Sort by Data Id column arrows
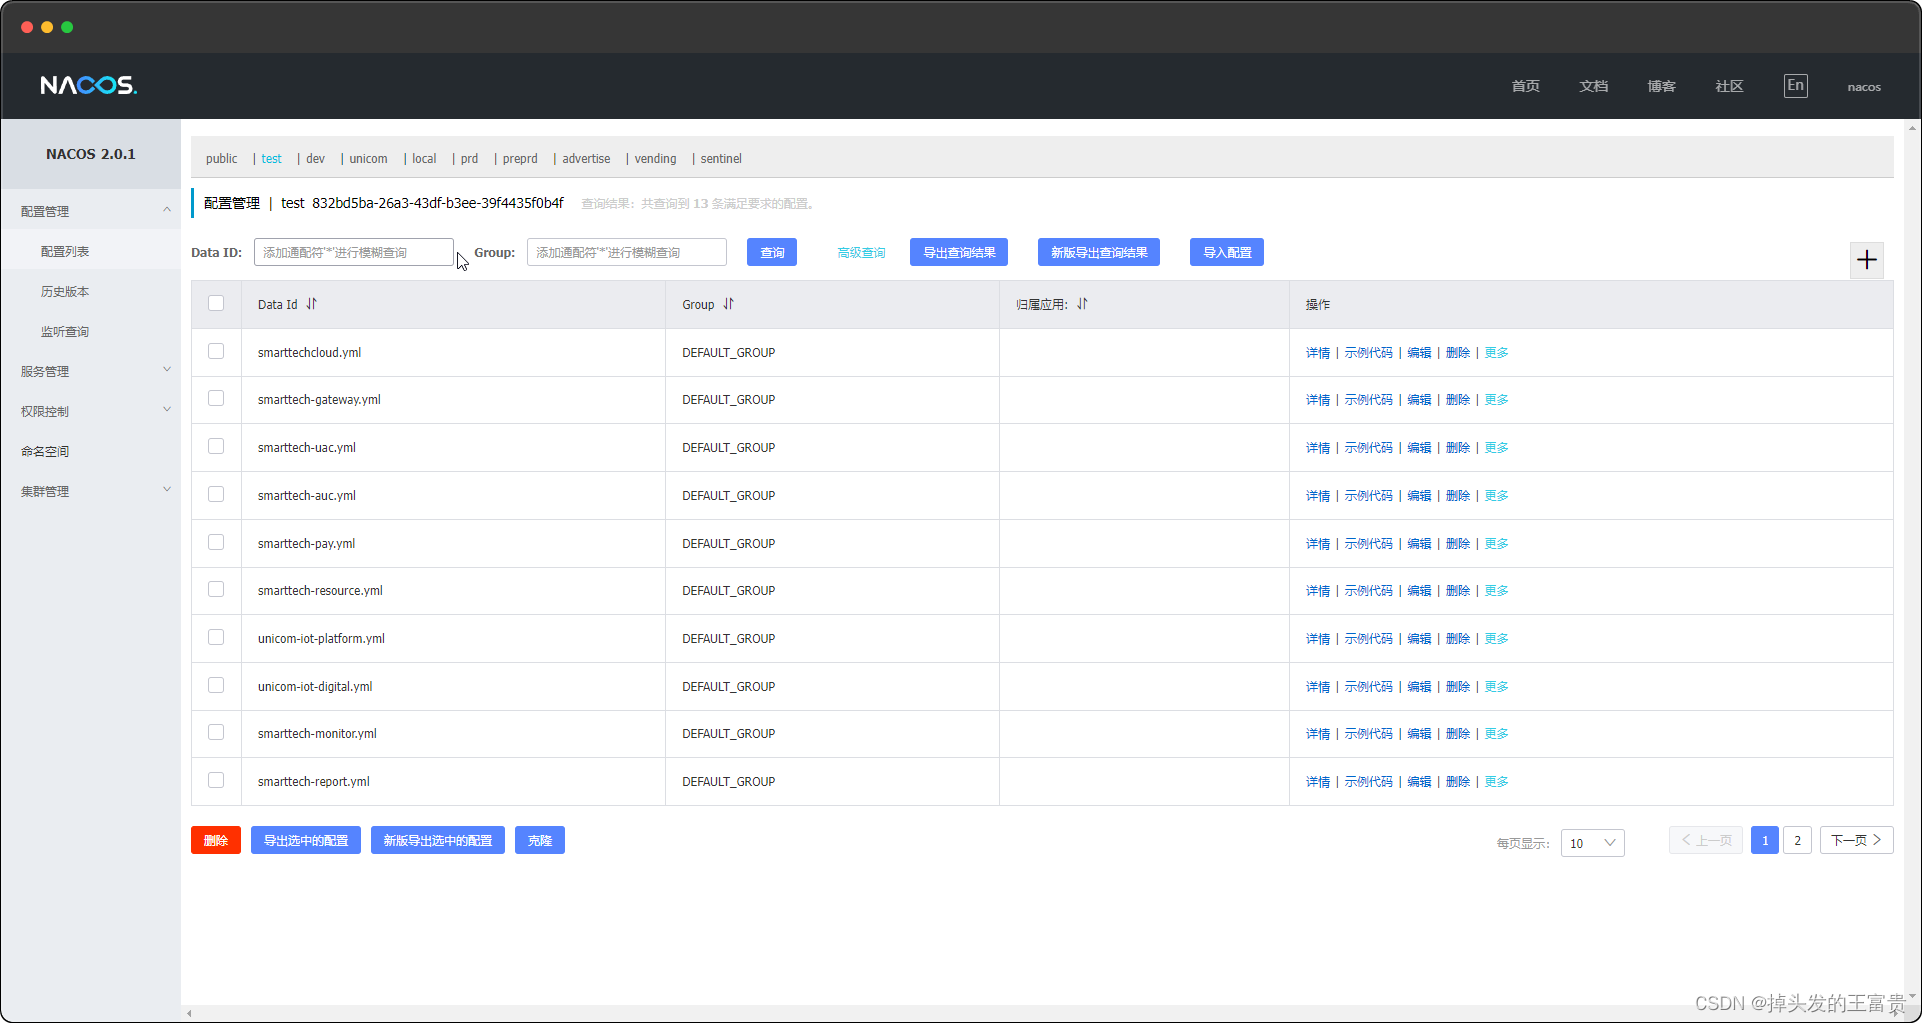This screenshot has width=1922, height=1023. (x=311, y=304)
